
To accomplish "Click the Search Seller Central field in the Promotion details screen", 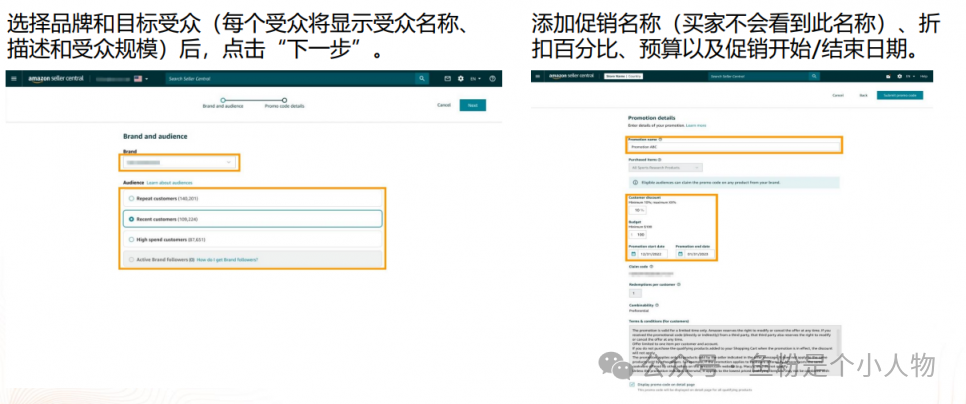I will coord(759,76).
